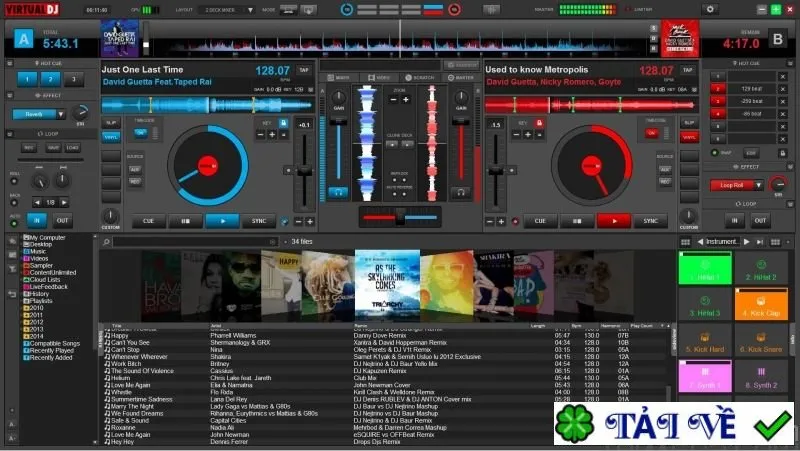Open the settings gear icon
Viewport: 800px width, 451px height.
pyautogui.click(x=710, y=9)
